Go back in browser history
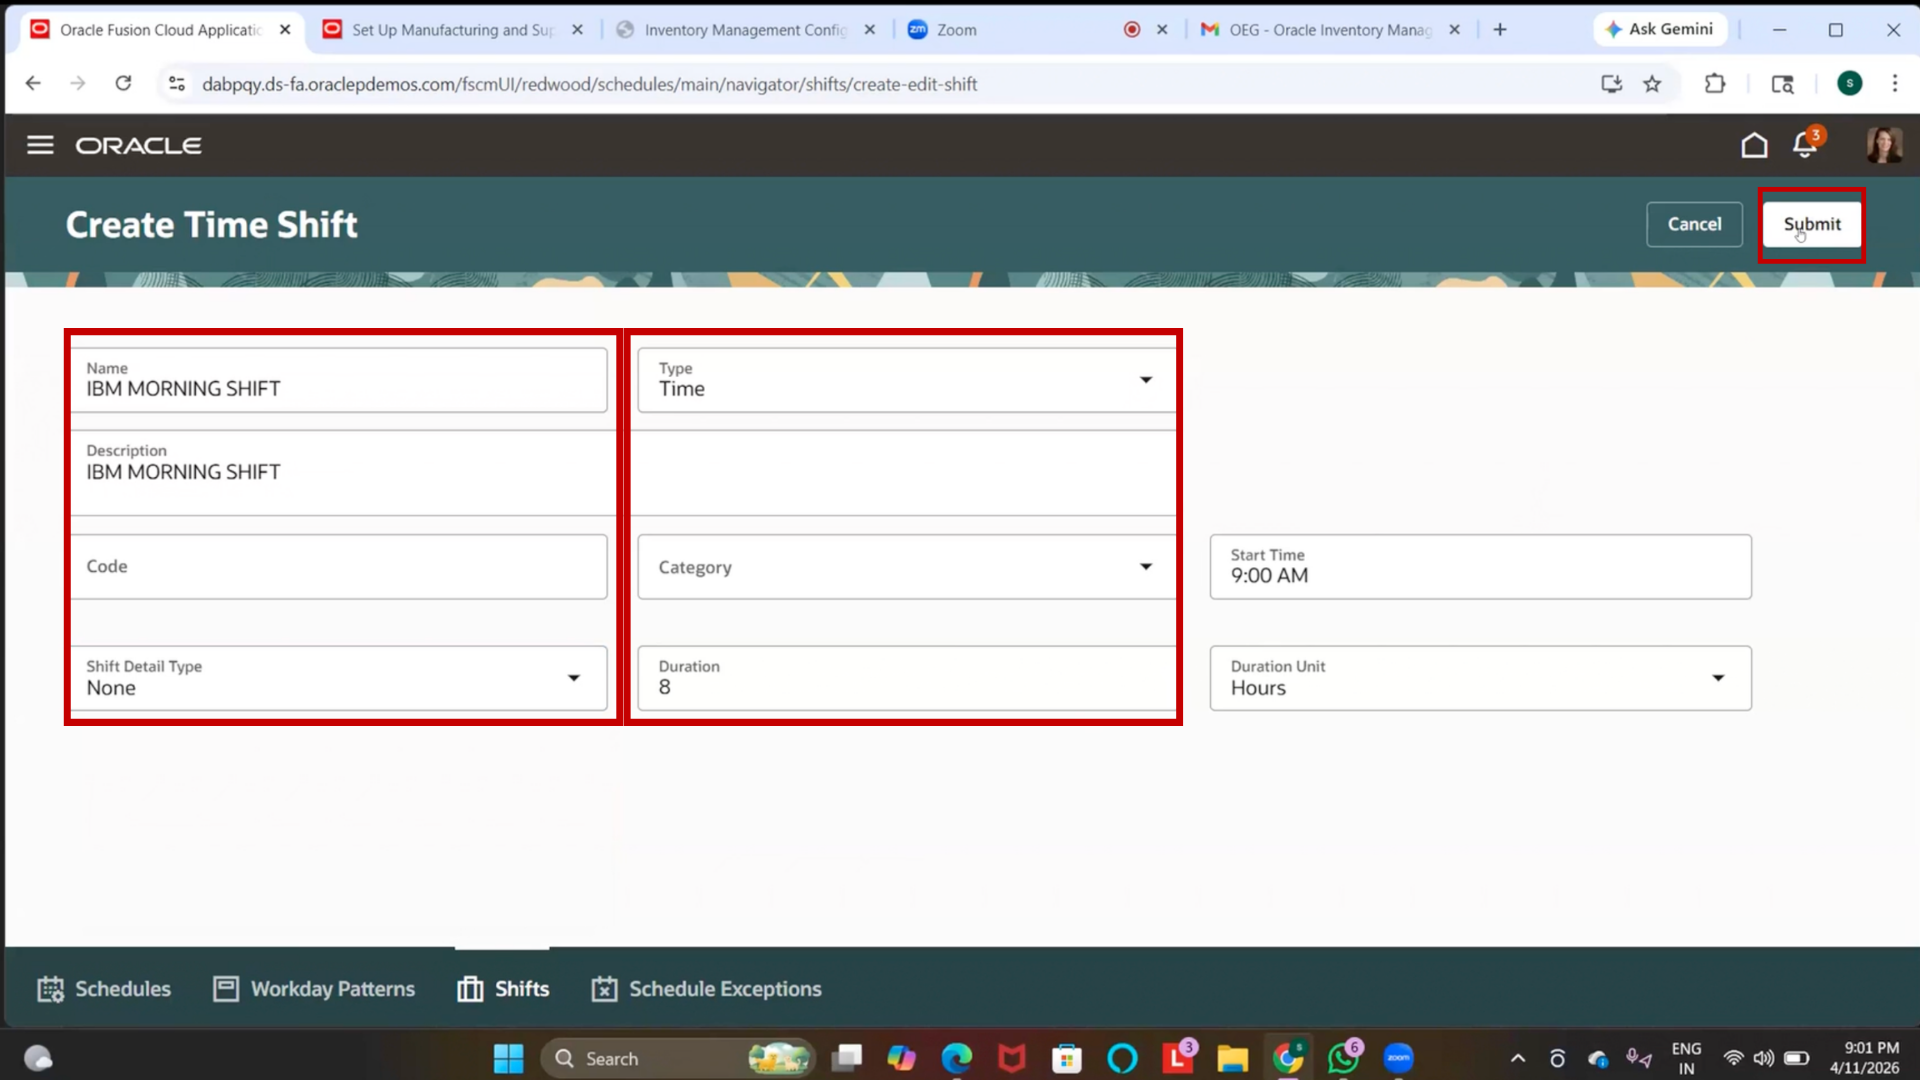This screenshot has height=1080, width=1920. [x=33, y=84]
